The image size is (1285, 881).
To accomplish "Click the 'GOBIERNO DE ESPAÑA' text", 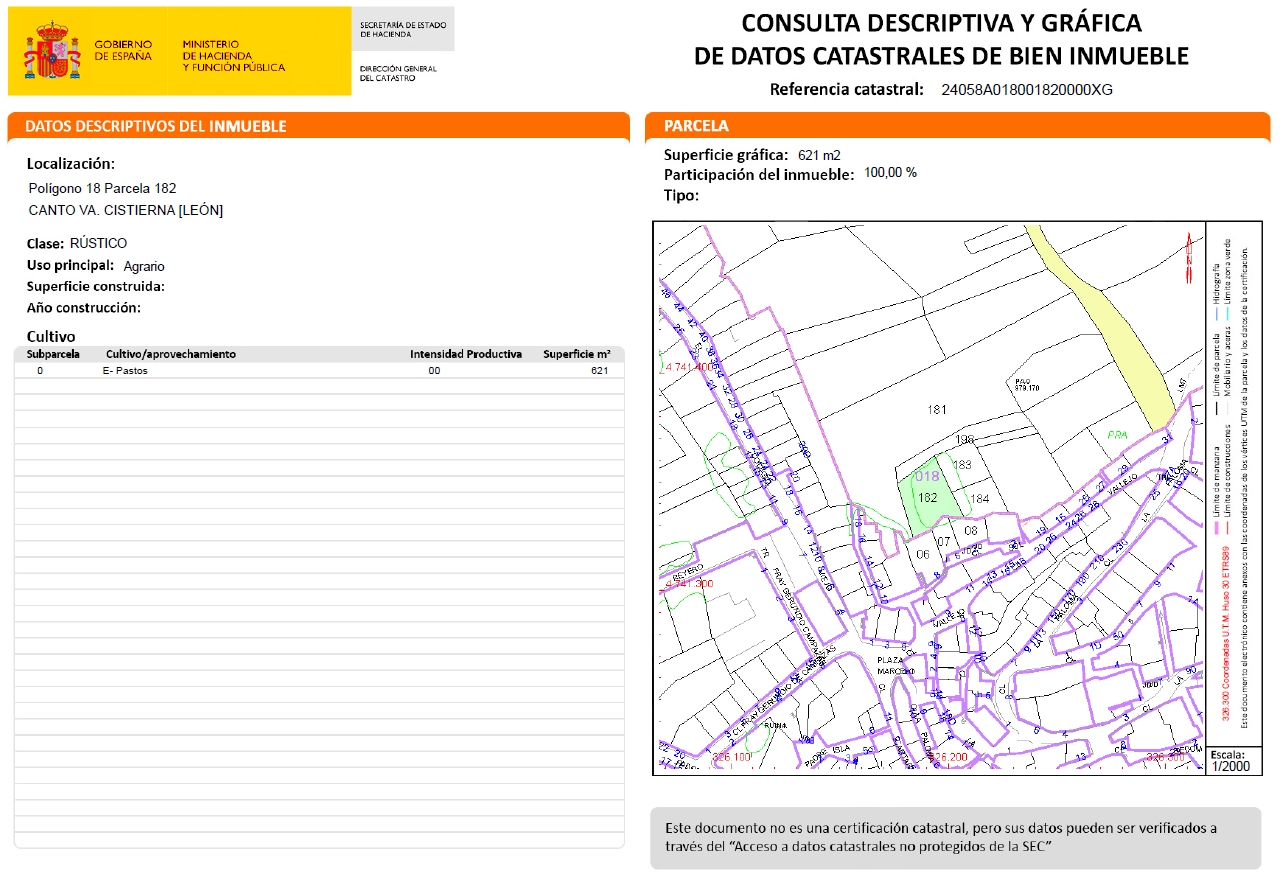I will (123, 51).
